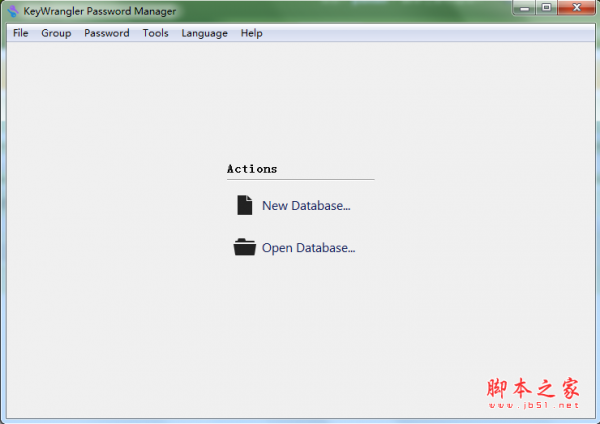Open the File menu
Screen dimensions: 600x424
[x=21, y=33]
